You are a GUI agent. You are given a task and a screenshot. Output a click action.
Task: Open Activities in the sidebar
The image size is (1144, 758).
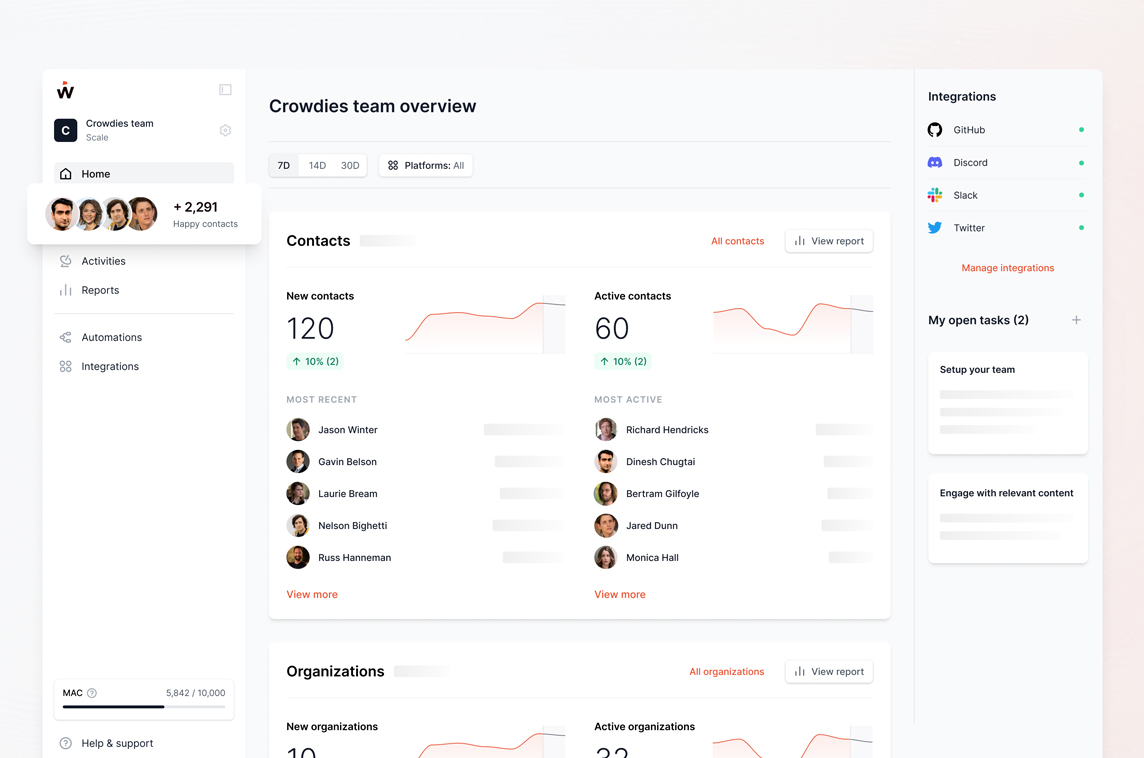coord(144,260)
